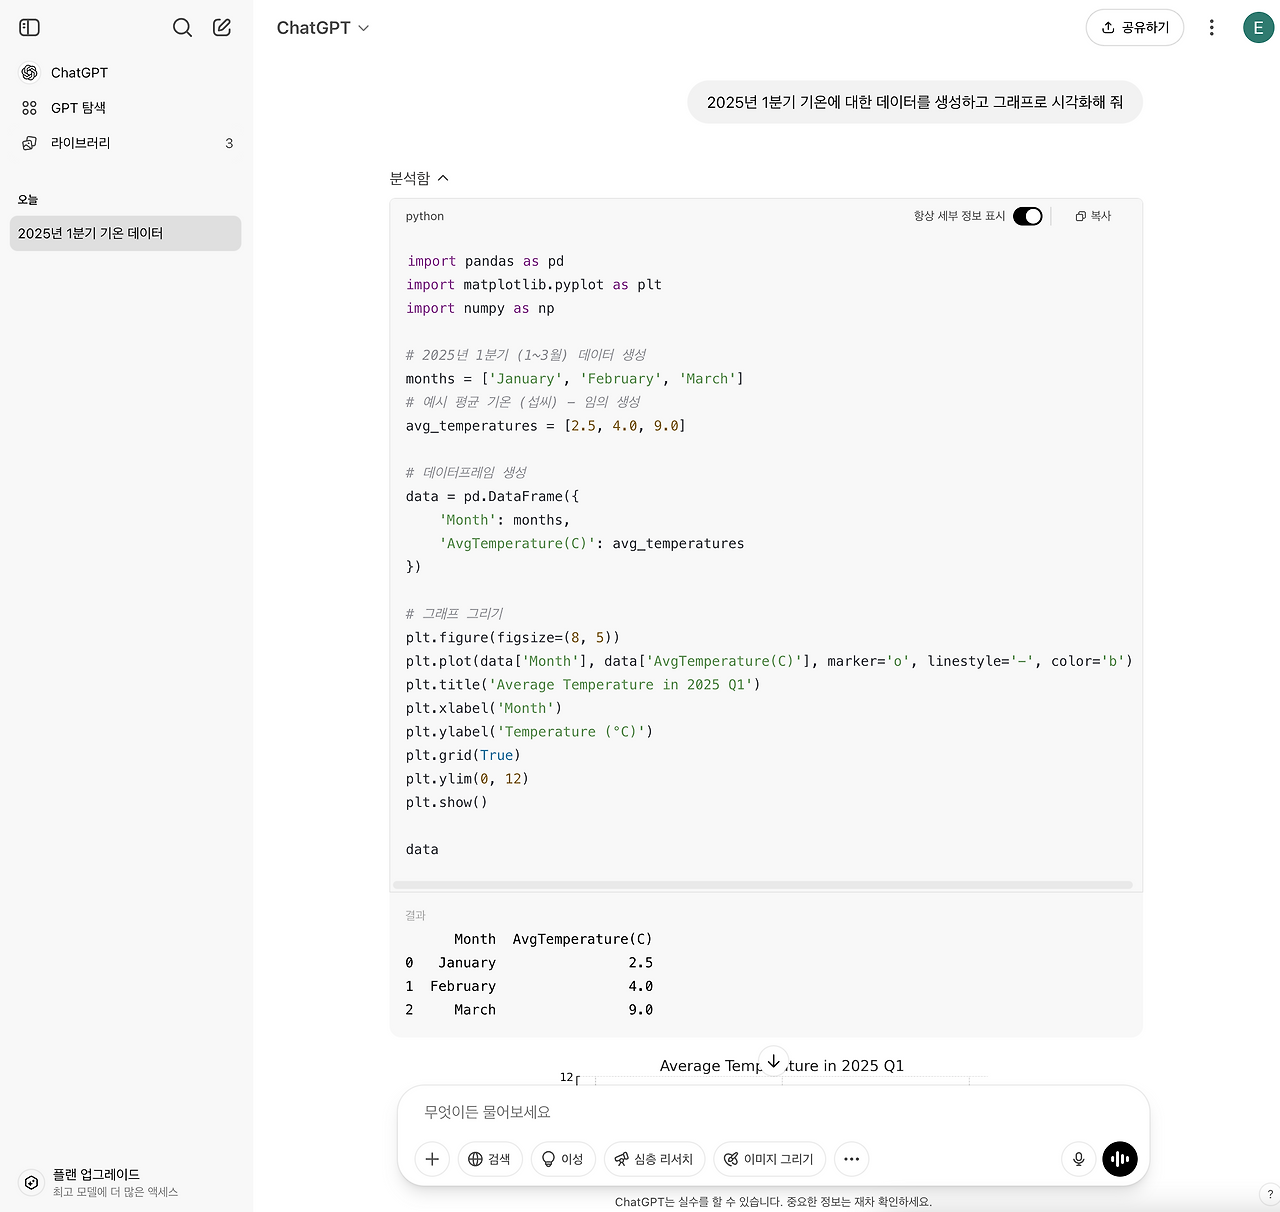Click 플랜 업그레이드 upgrade plan

(126, 1182)
